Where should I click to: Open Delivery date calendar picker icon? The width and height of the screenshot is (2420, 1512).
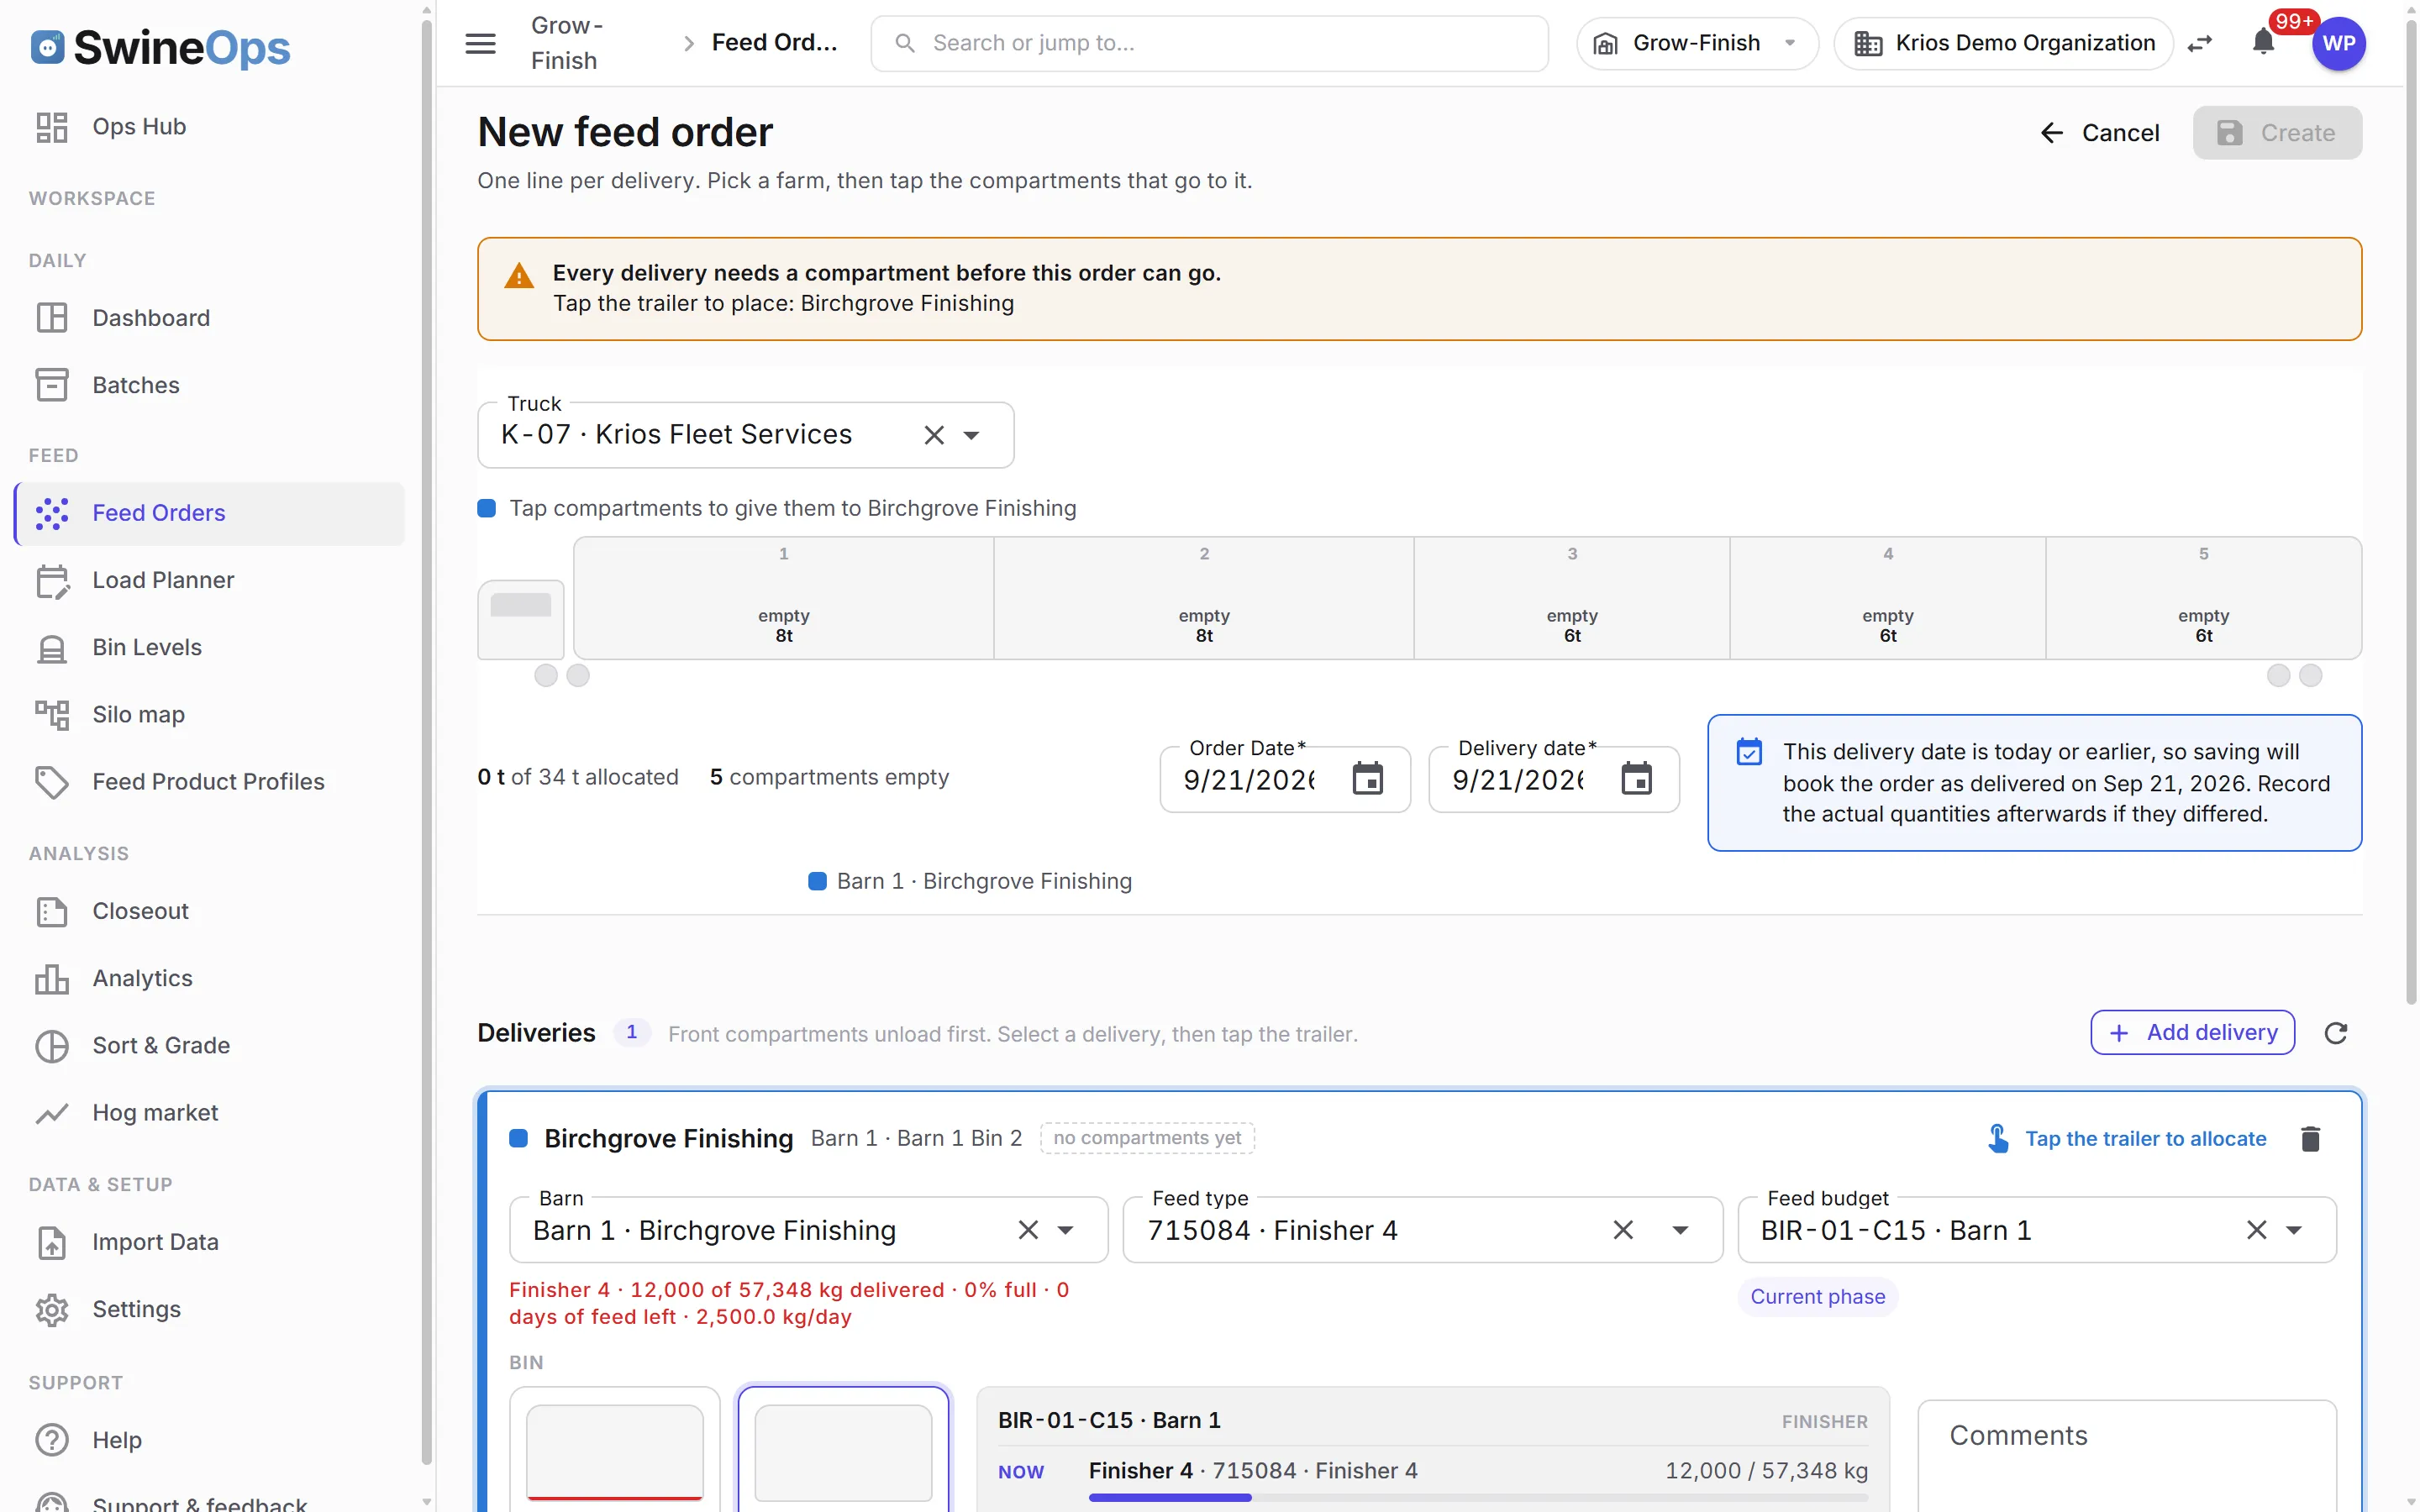[1636, 779]
